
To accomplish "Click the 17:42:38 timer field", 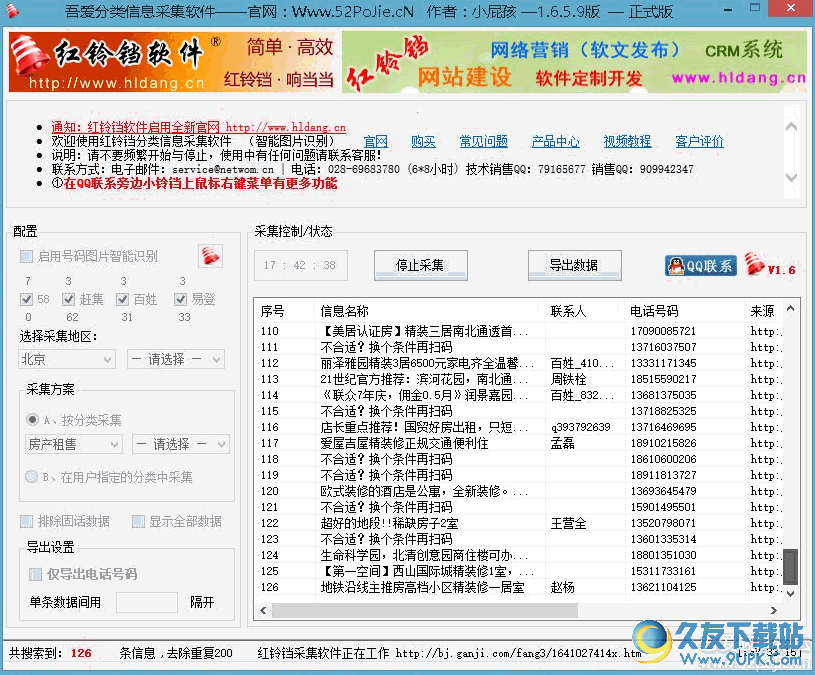I will click(300, 266).
